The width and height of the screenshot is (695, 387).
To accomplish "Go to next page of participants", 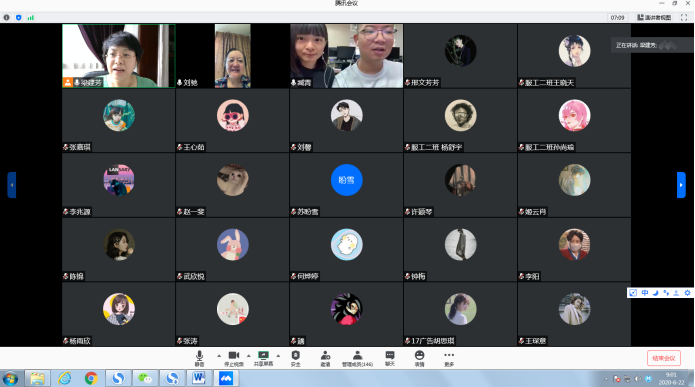I will [x=681, y=185].
